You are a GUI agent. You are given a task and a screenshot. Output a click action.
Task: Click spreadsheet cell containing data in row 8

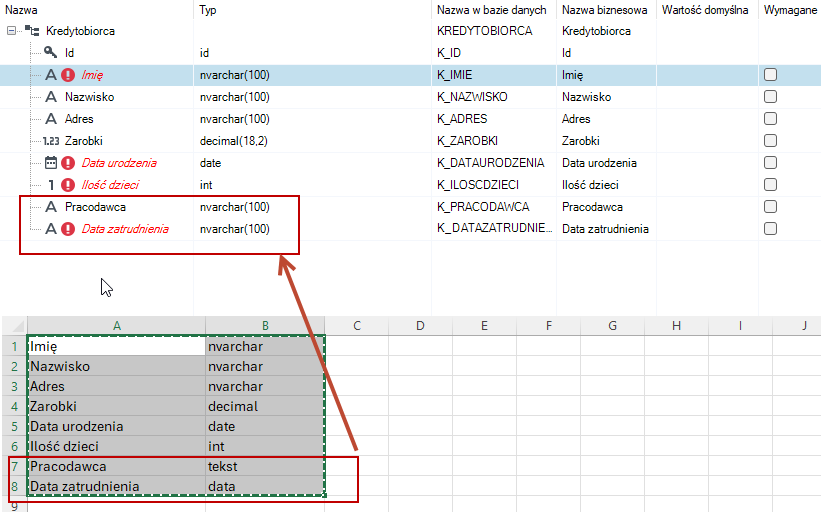[x=265, y=486]
